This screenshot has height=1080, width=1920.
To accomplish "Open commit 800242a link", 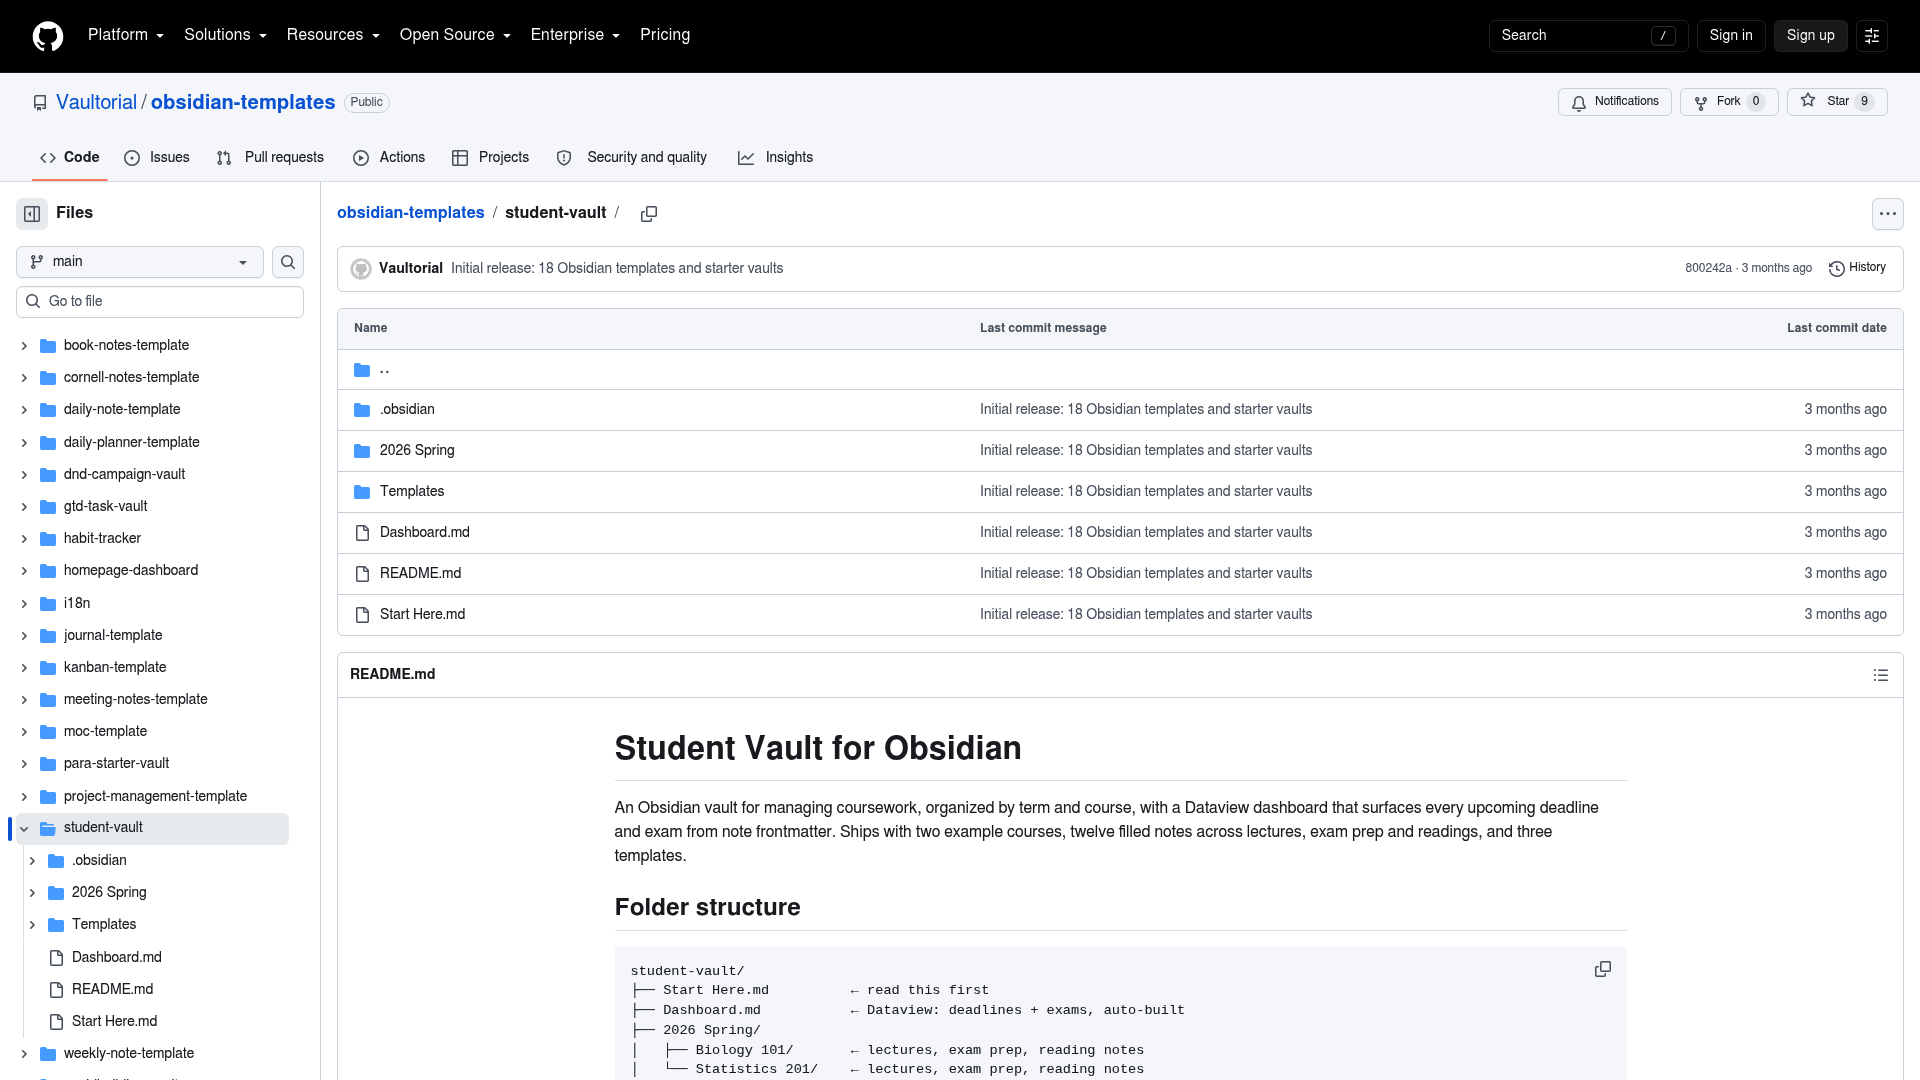I will click(x=1708, y=269).
